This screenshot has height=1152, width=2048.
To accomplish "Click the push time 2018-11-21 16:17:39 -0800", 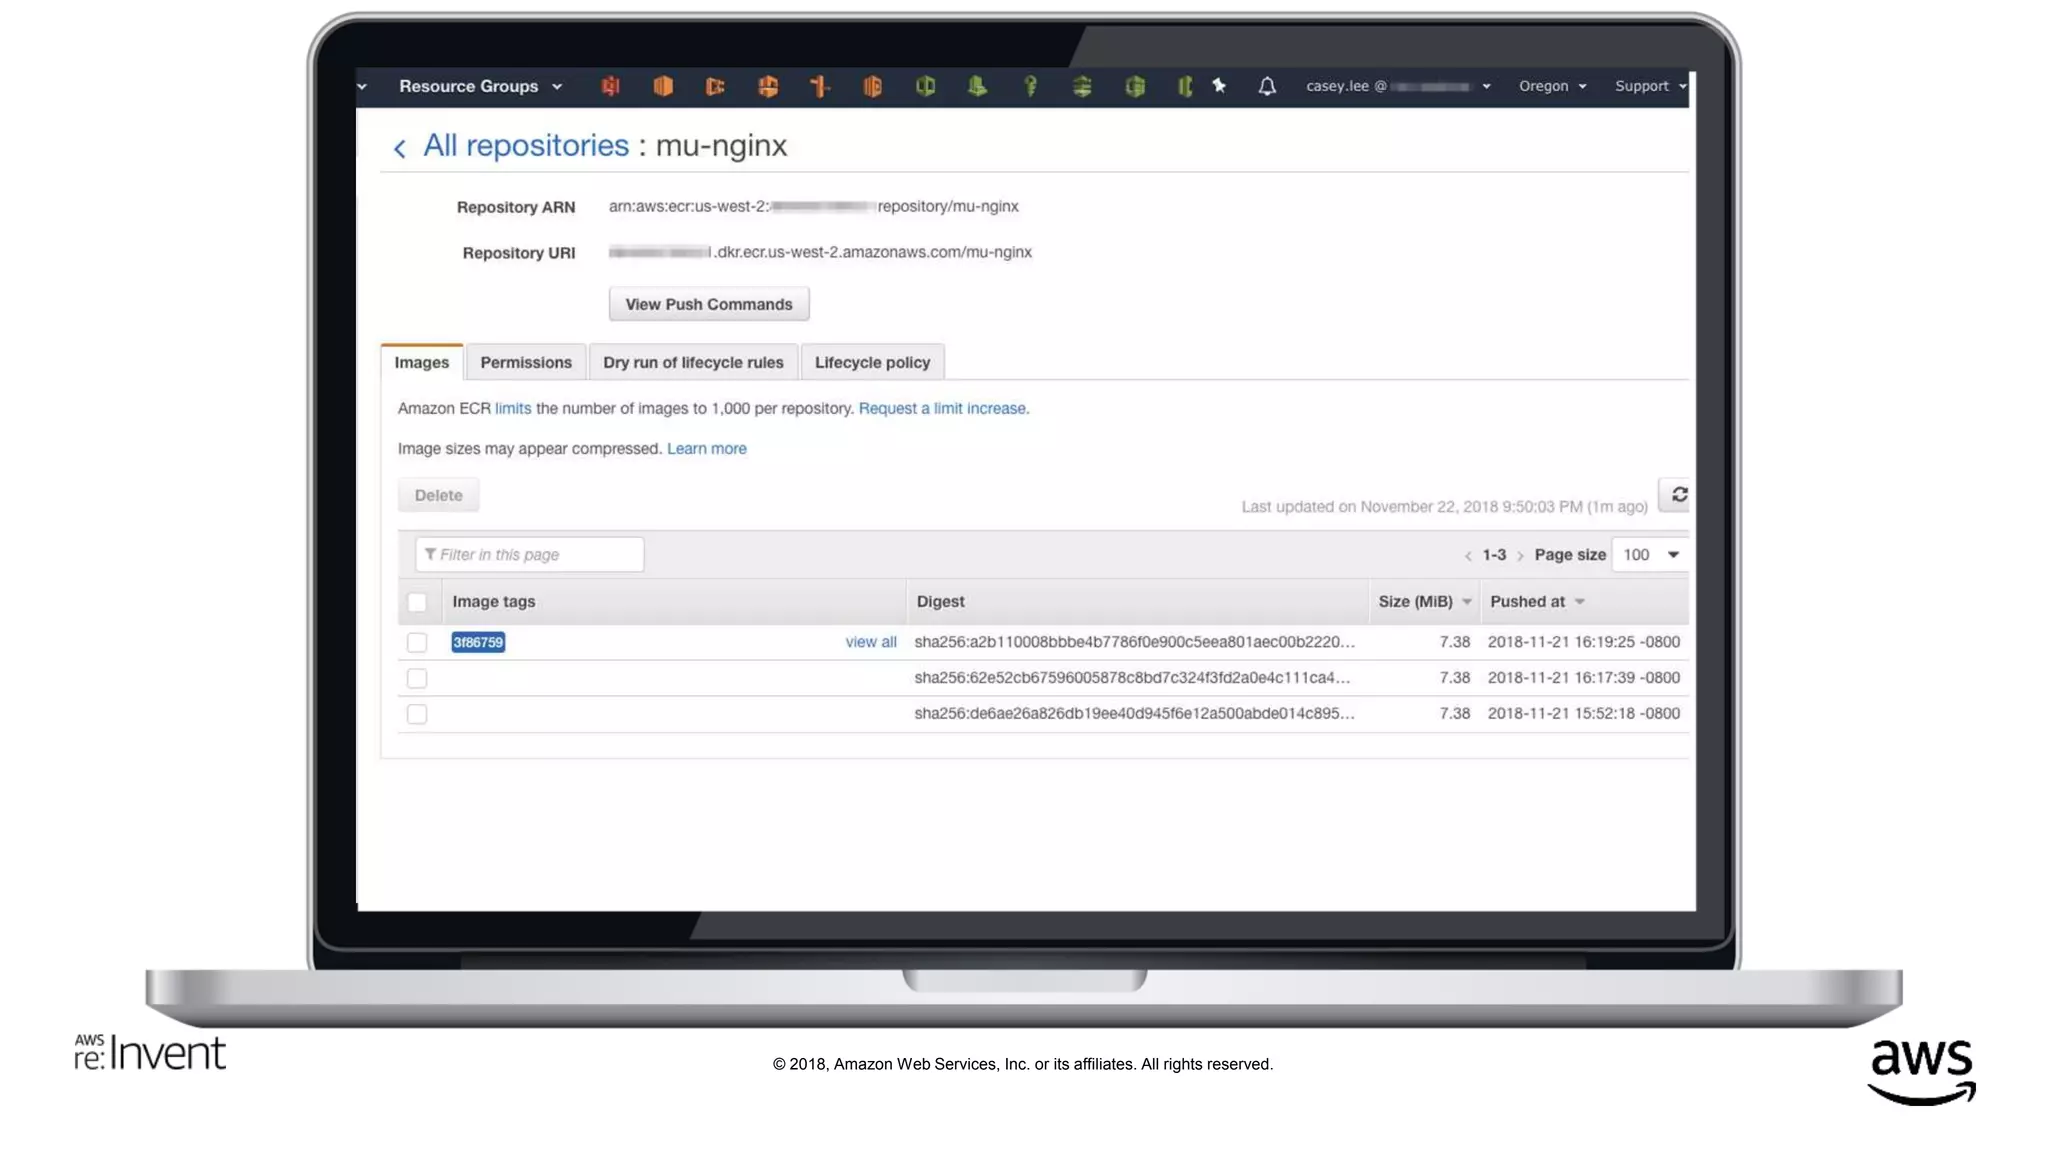I will [1584, 678].
